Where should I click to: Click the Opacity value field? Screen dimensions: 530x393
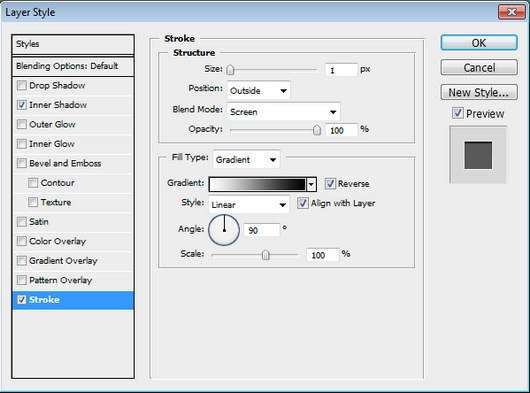(341, 130)
